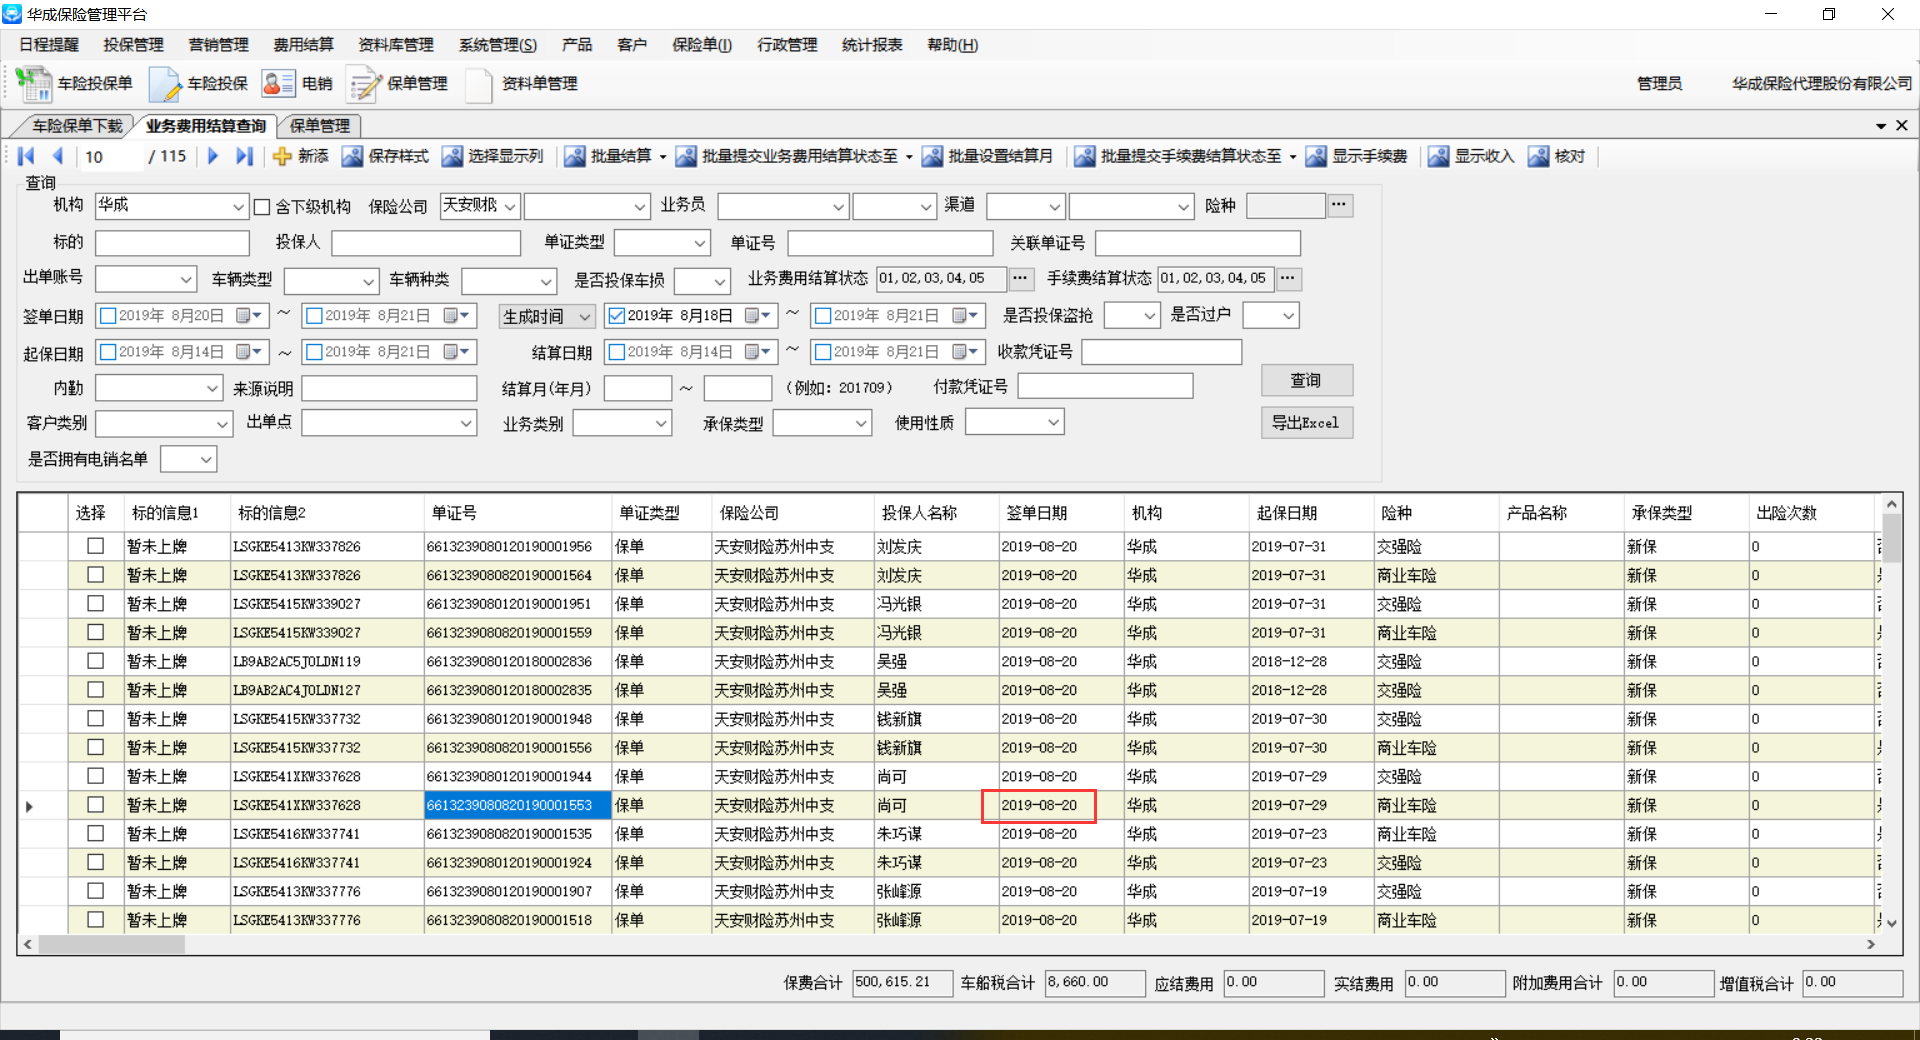Click the 新添 add icon
This screenshot has width=1920, height=1040.
[283, 156]
